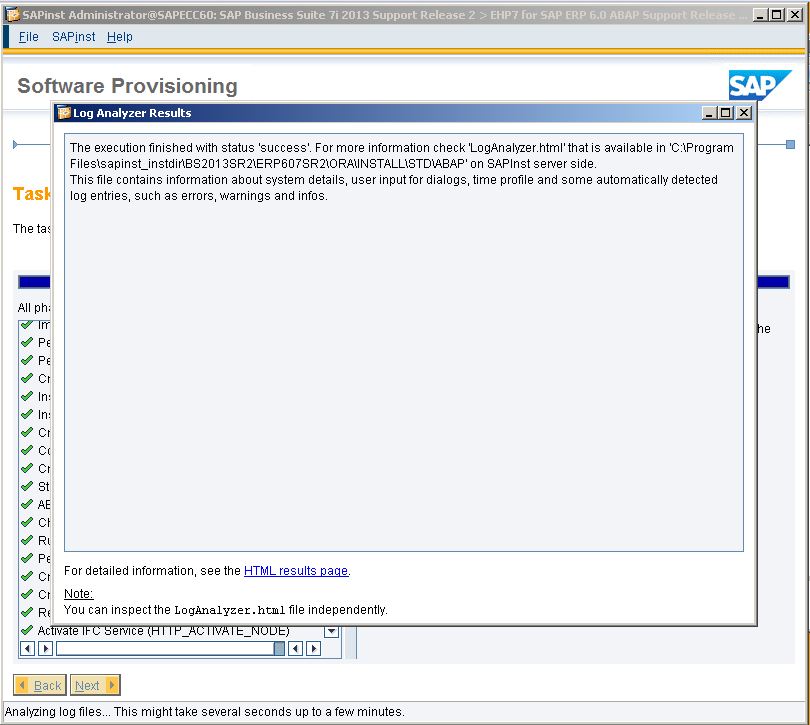Open the SAPinst menu
Screen dimensions: 810x725
click(73, 37)
